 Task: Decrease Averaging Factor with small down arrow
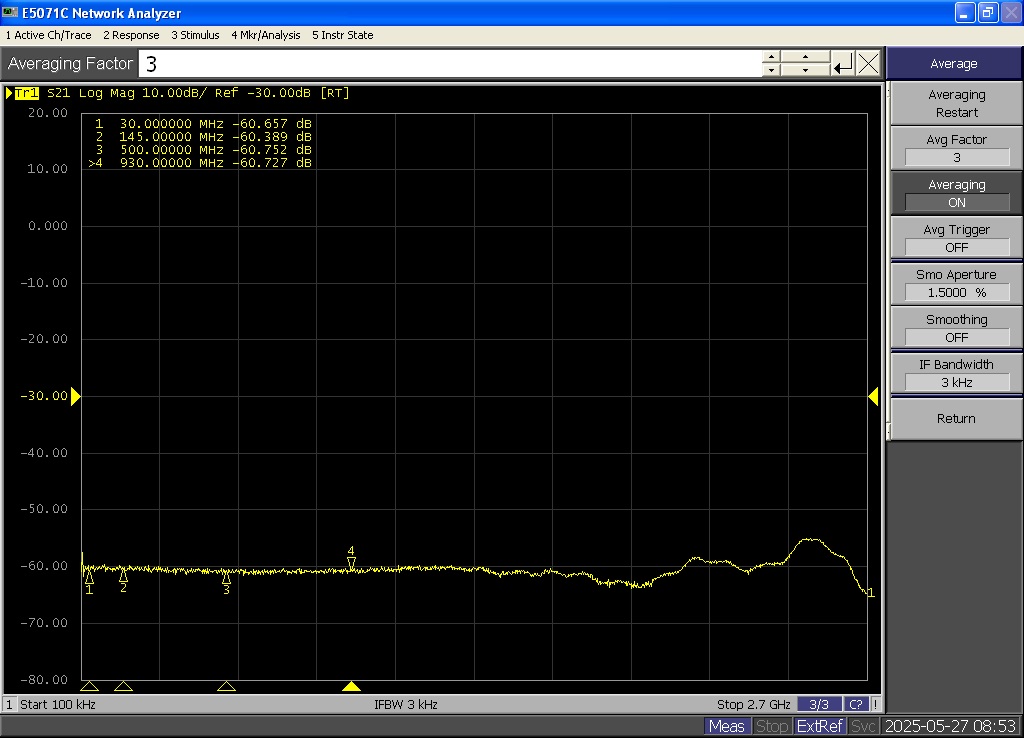771,70
